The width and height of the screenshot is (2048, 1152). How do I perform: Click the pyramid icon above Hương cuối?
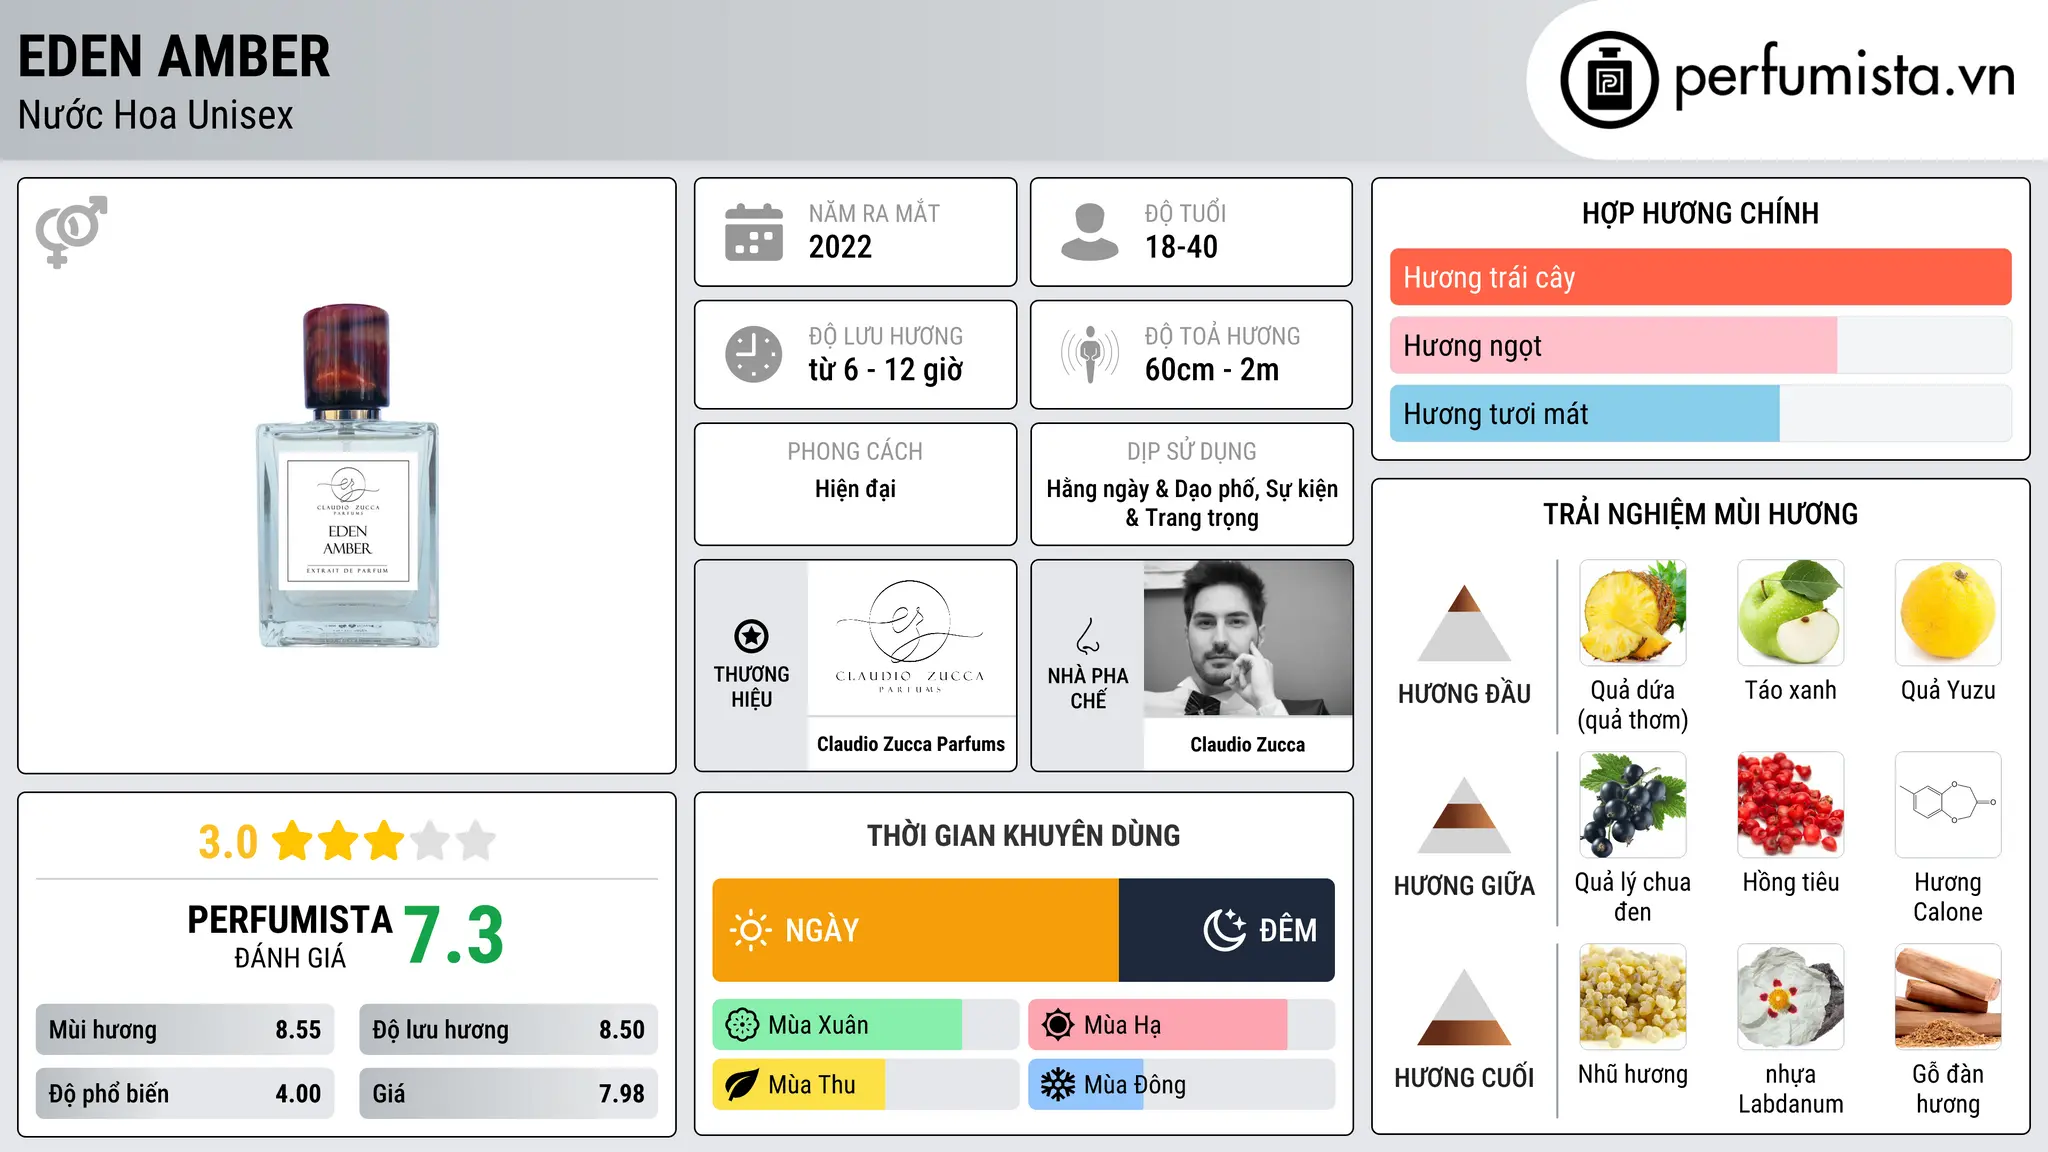click(1464, 1007)
